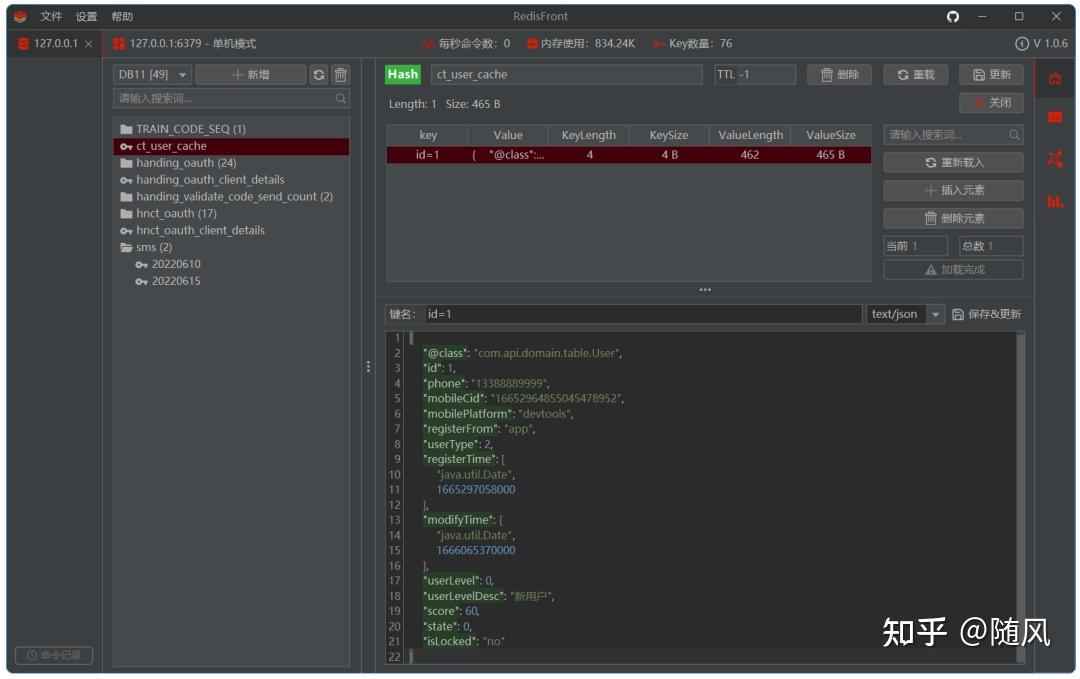Close the 127.0.0.1 connection tab

[x=88, y=43]
